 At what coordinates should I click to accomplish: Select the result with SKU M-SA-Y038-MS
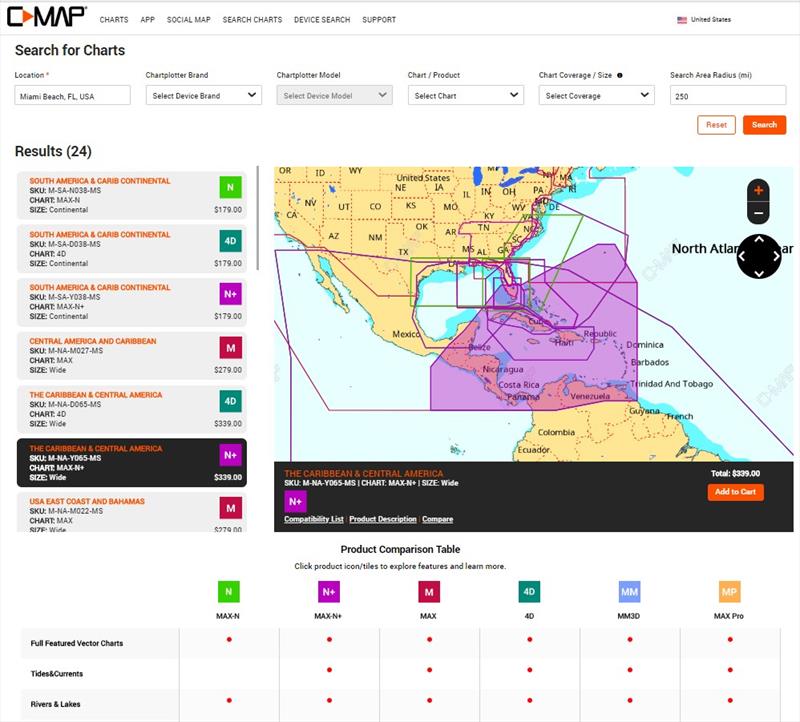click(132, 302)
